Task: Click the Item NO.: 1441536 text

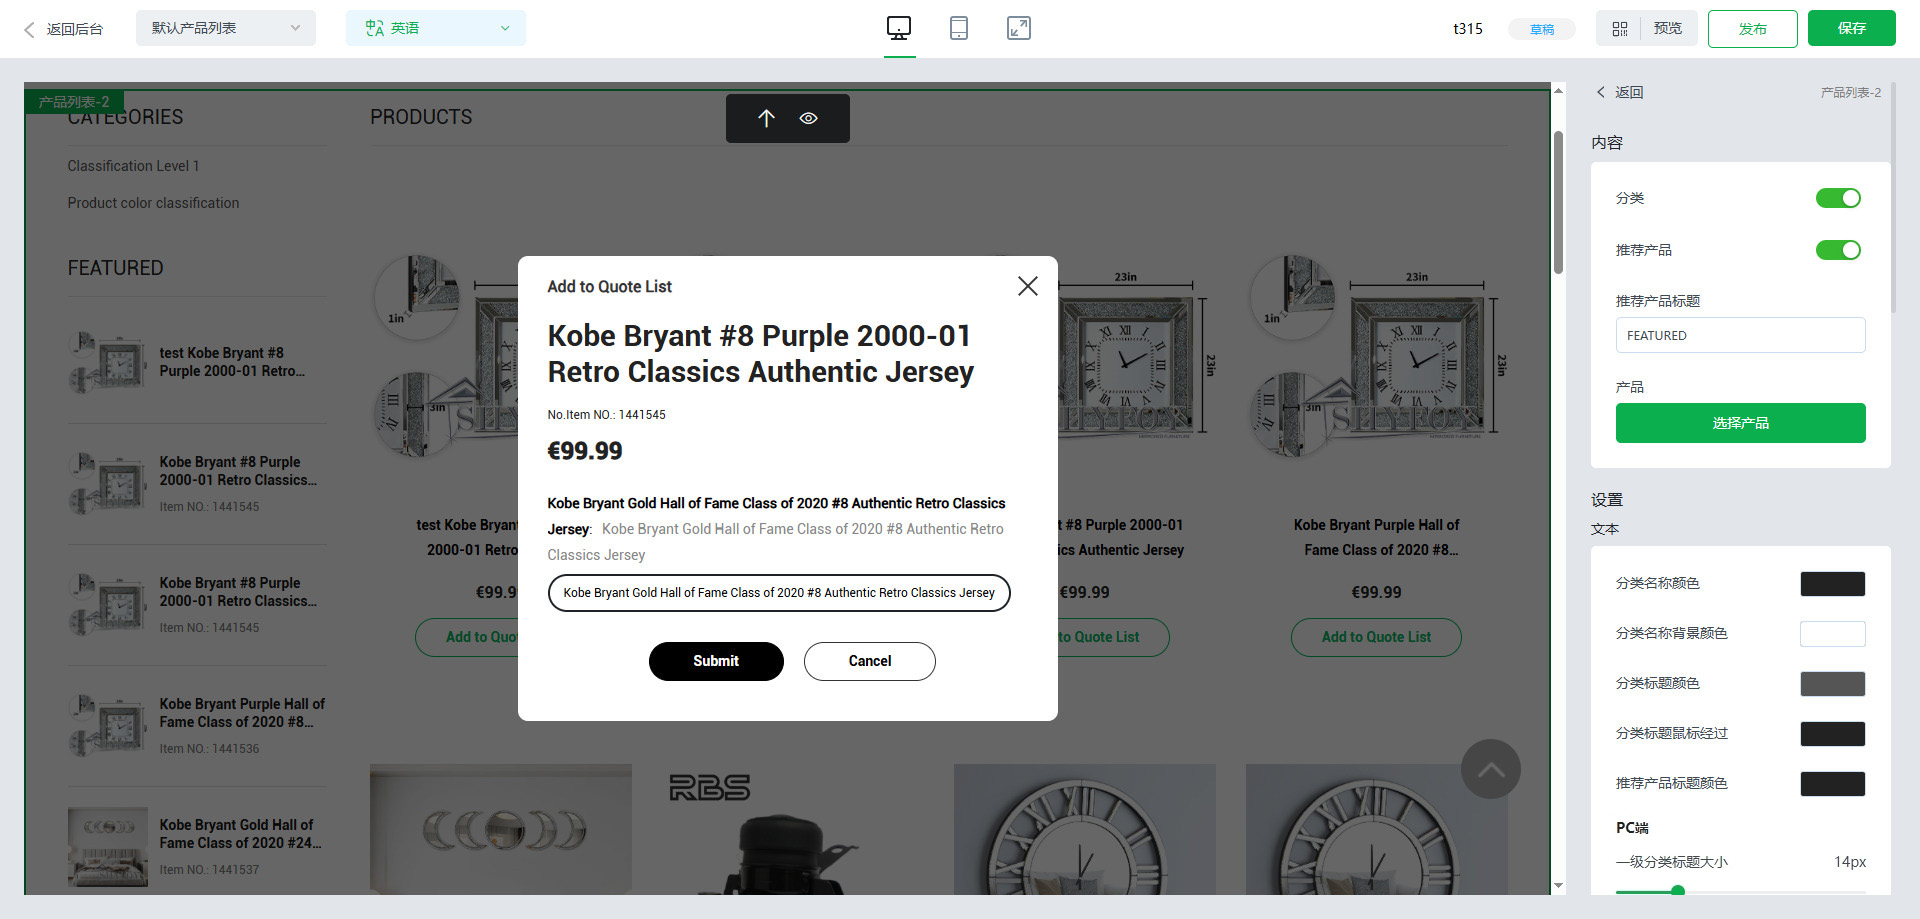Action: point(209,749)
